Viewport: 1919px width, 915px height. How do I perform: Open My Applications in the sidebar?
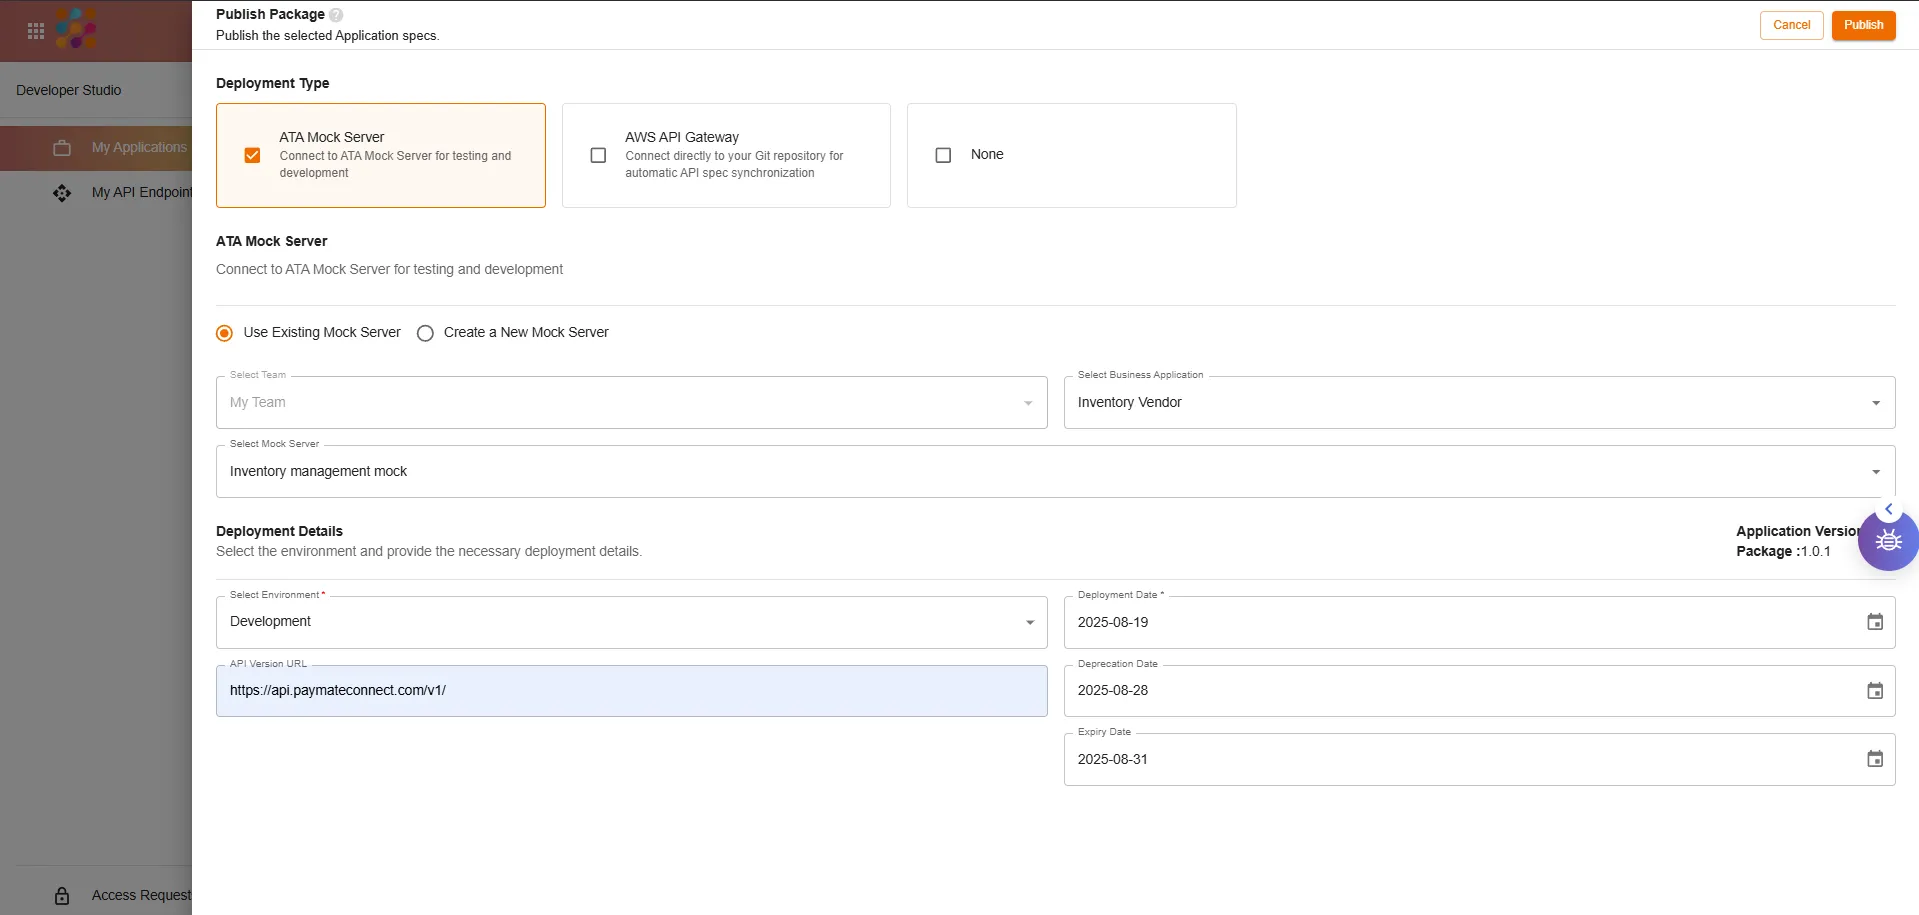pyautogui.click(x=138, y=147)
